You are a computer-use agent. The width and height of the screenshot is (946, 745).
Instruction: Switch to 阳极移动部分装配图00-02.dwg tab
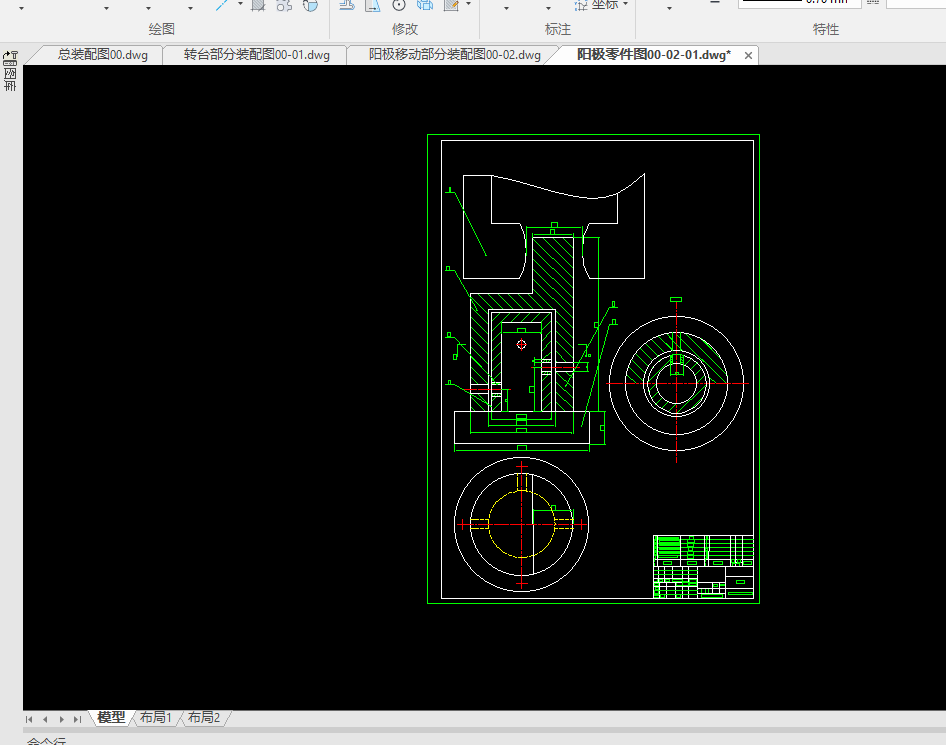(454, 55)
